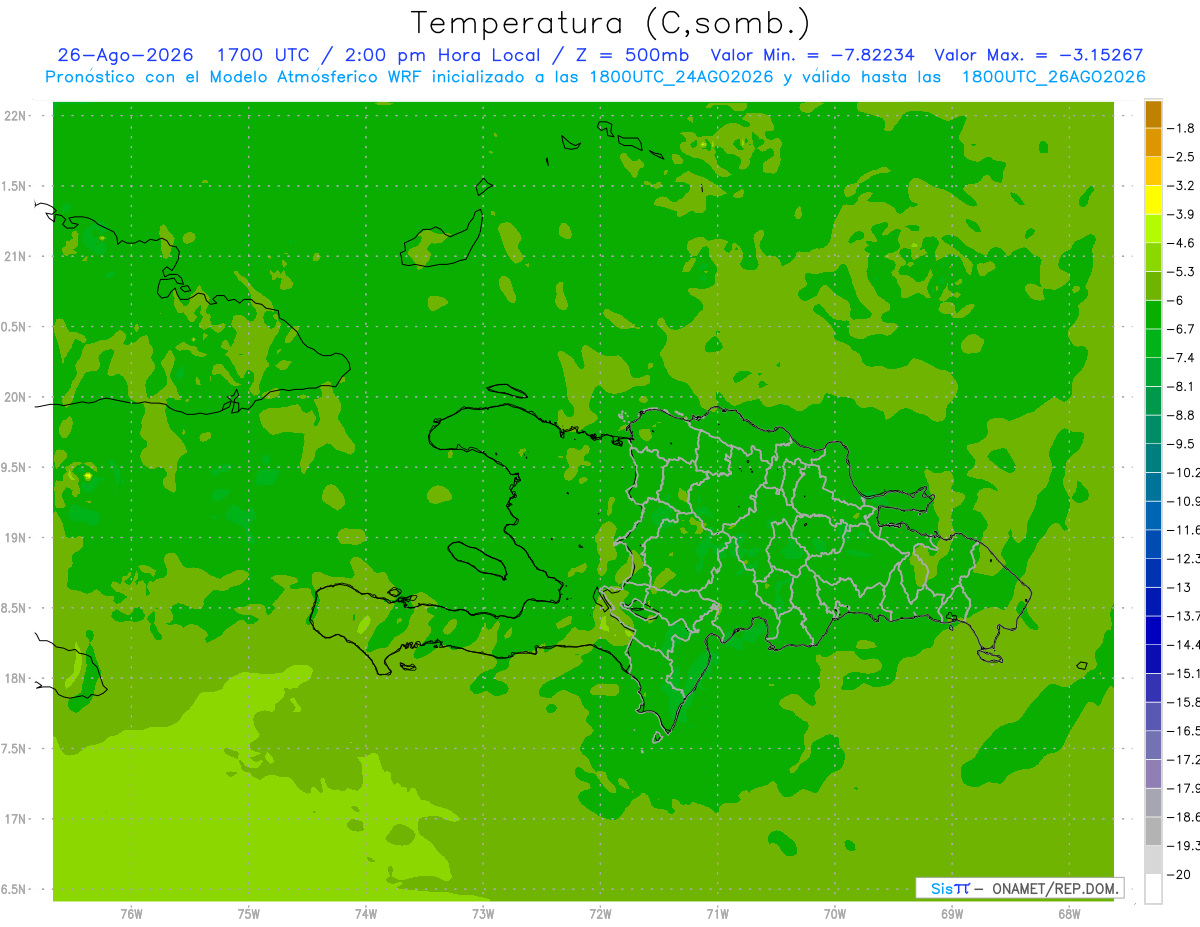
Task: Click the "20N" latitude label
Action: tap(17, 397)
